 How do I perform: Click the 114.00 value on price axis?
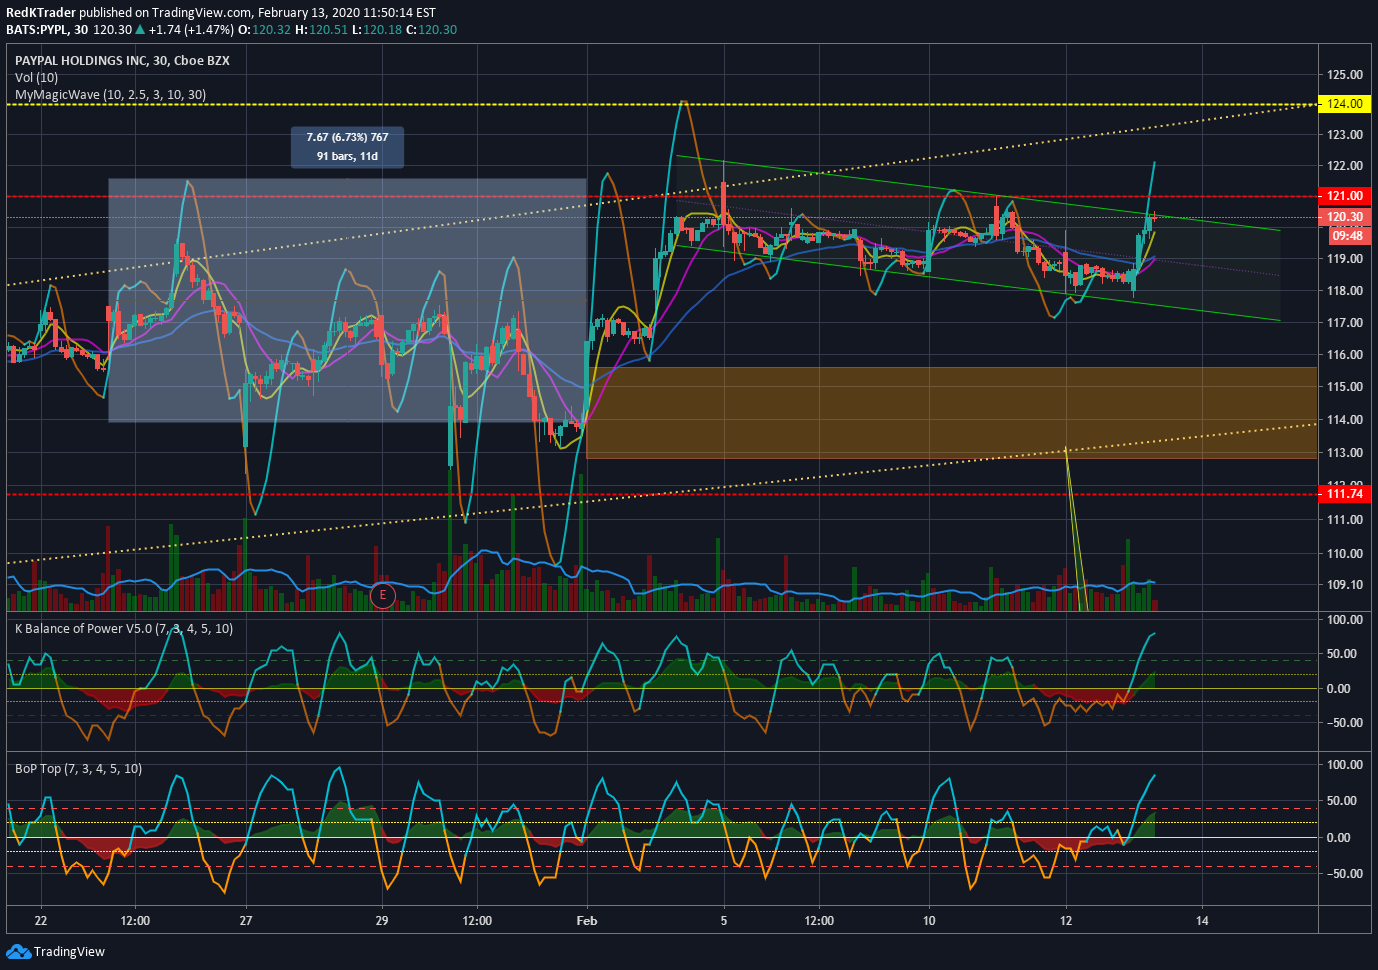tap(1345, 420)
